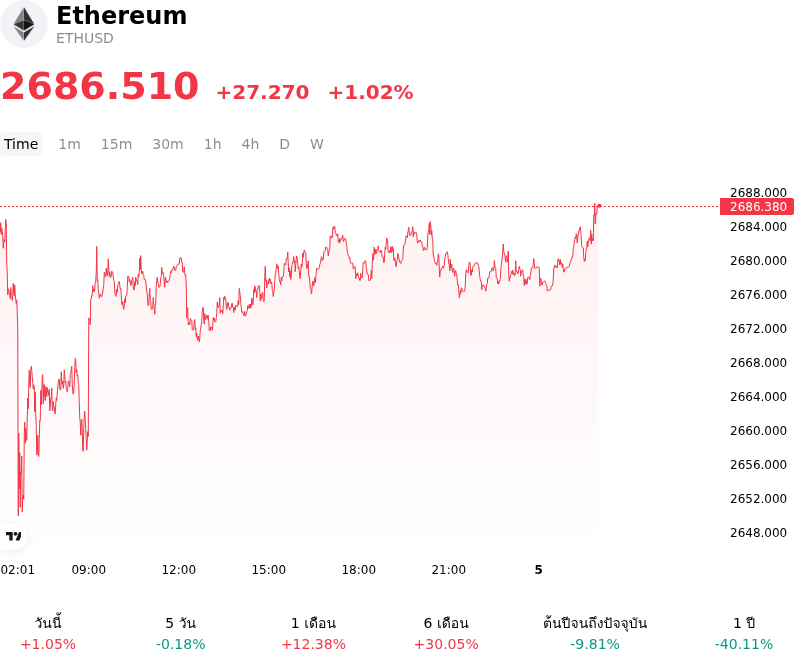Screen dimensions: 800x664
Task: Choose the 6 เดือน +30.05% range
Action: pos(446,634)
